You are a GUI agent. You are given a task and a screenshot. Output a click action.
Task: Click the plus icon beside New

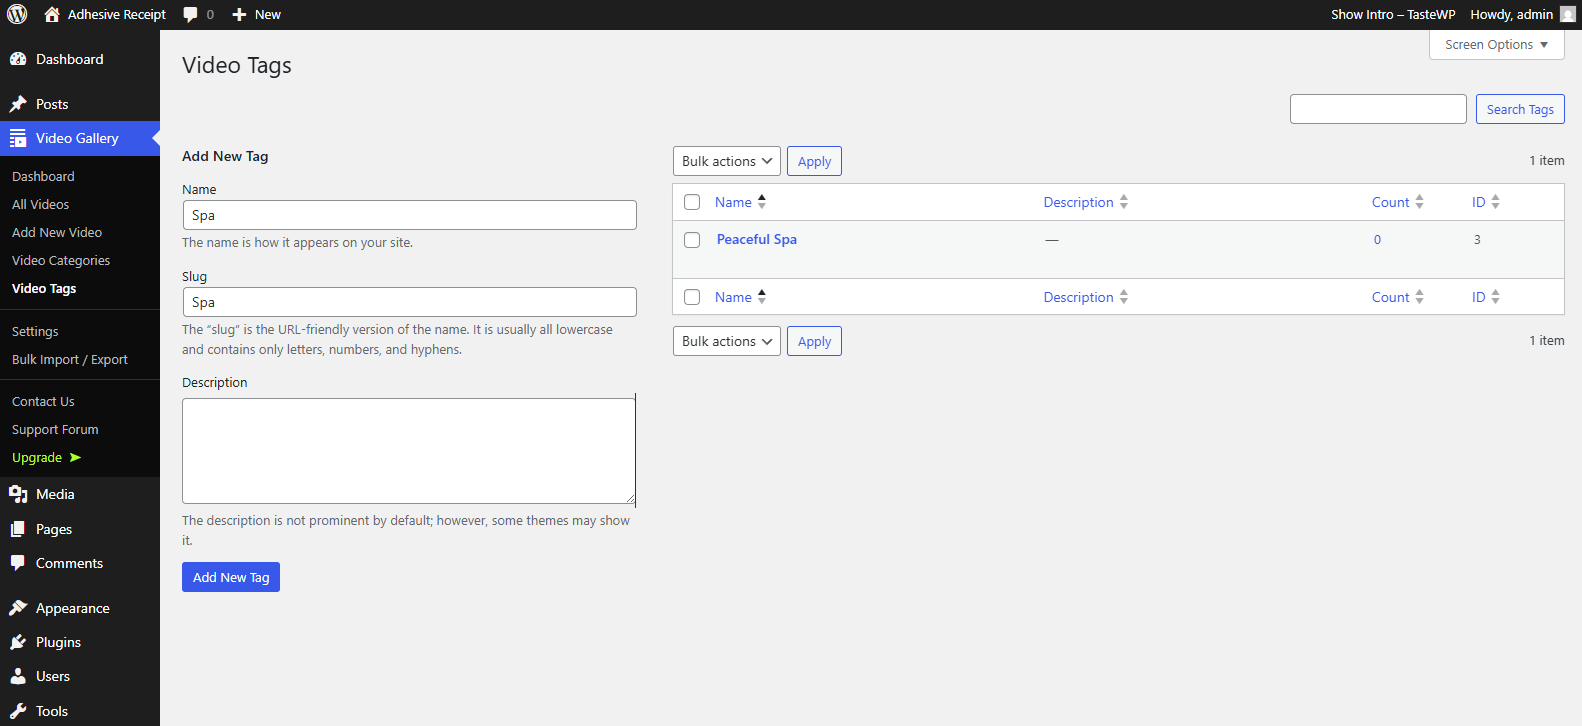239,15
